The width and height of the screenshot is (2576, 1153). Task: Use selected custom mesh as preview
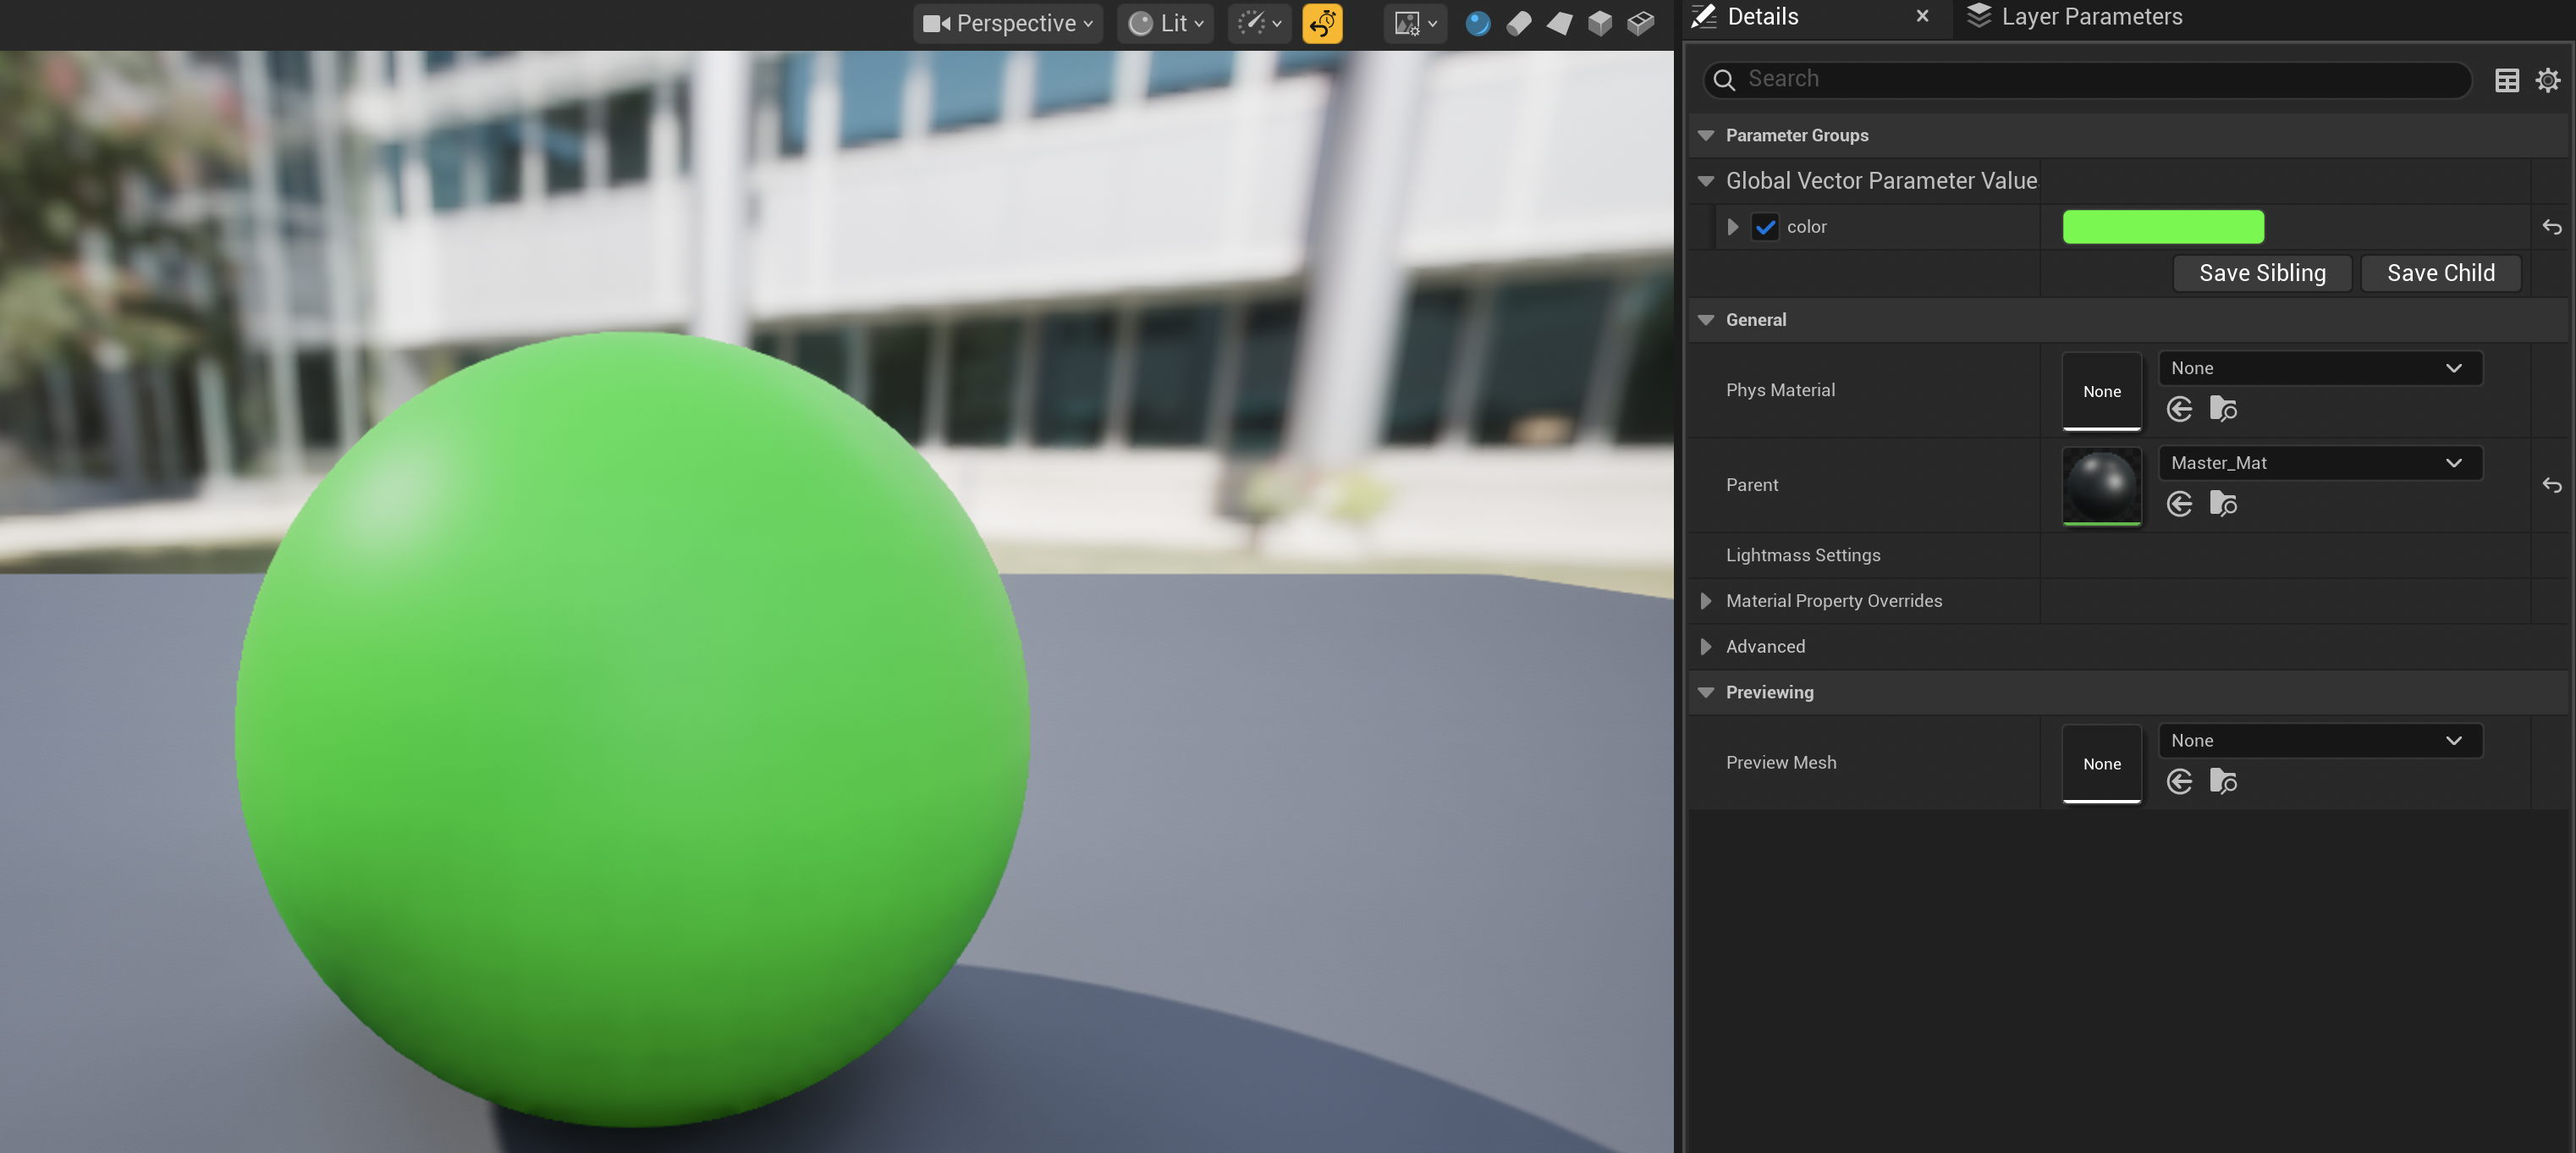(x=1641, y=23)
